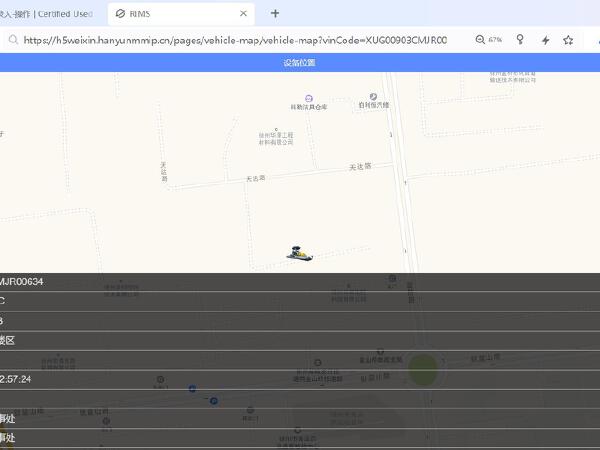This screenshot has width=600, height=450.
Task: Switch to the Certified Used browser tab
Action: pos(46,14)
